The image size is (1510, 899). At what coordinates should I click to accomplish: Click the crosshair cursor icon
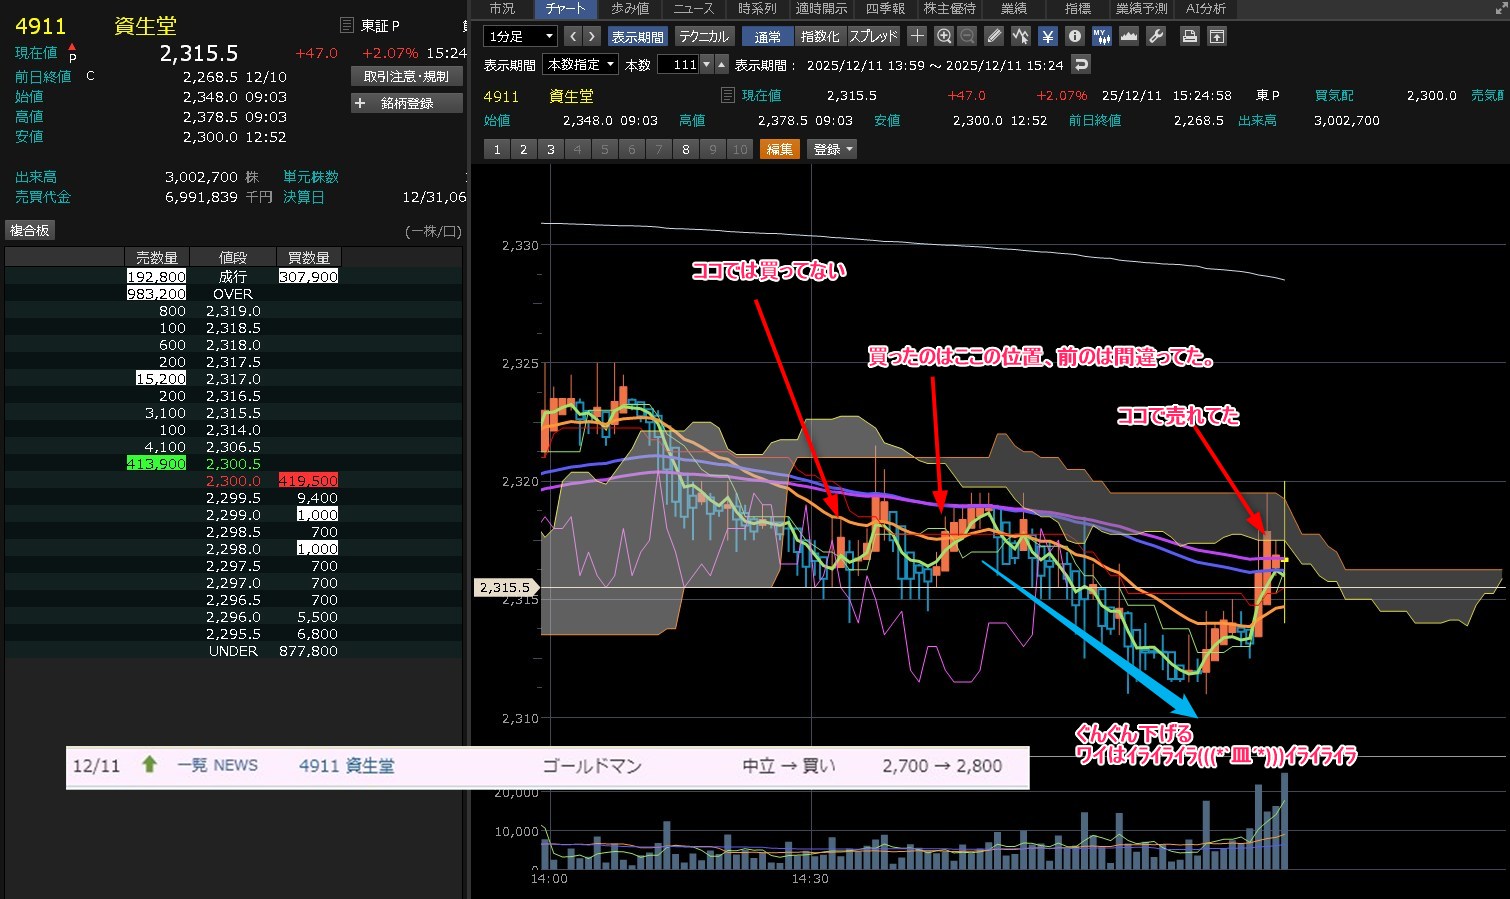(917, 36)
